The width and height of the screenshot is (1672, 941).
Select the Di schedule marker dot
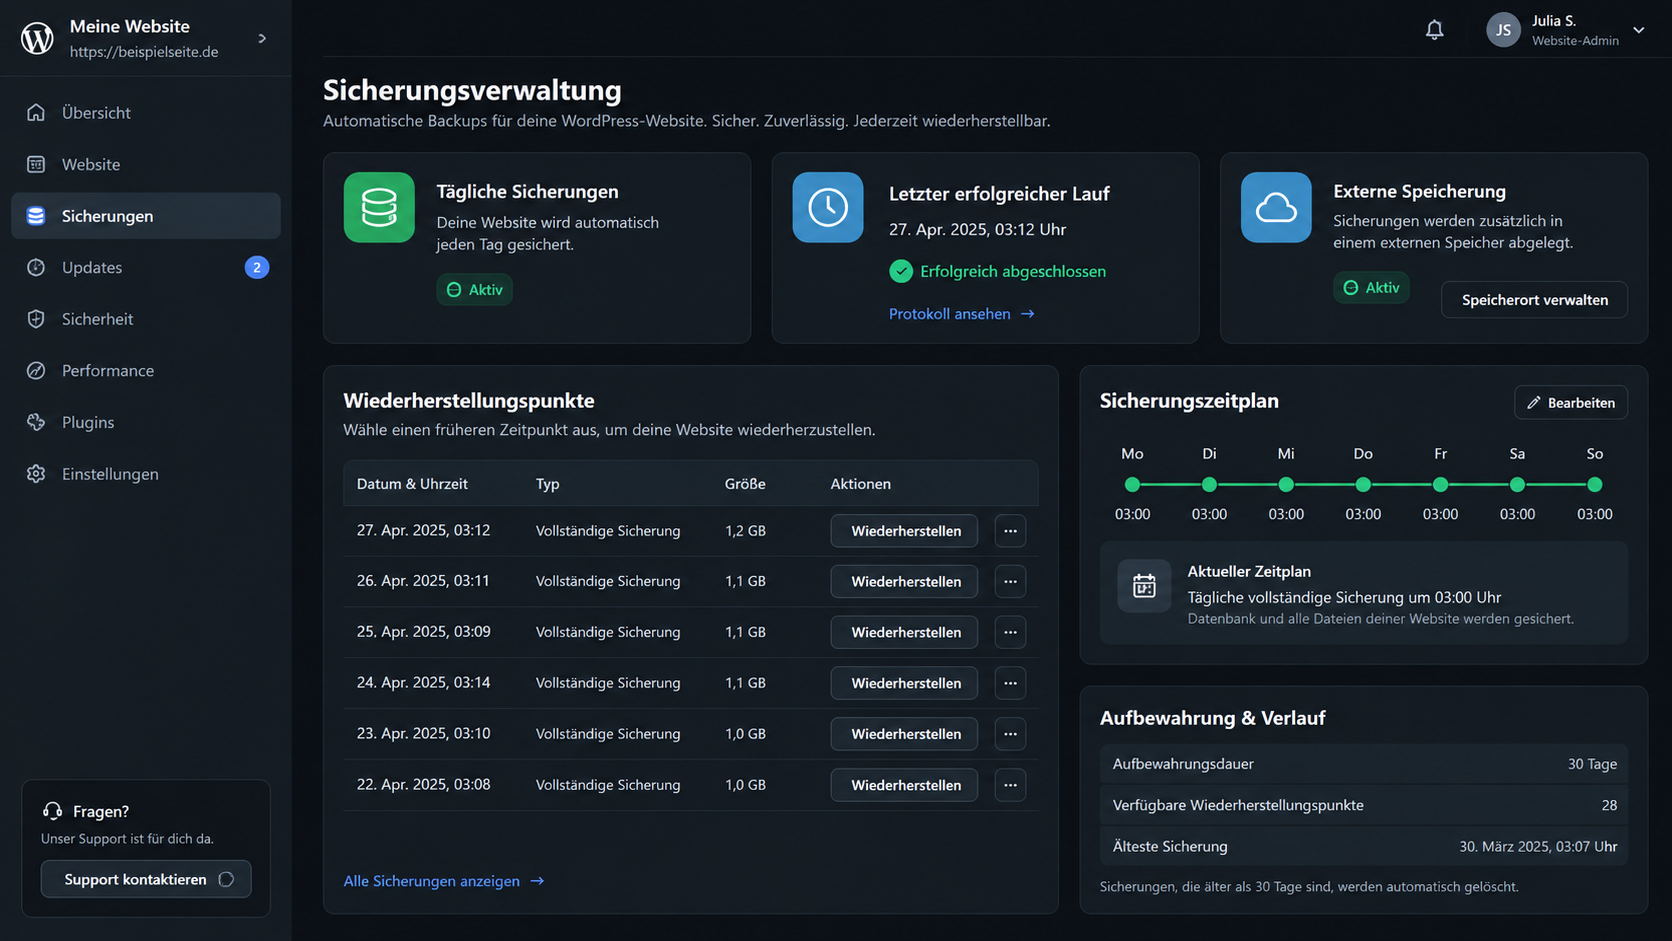click(1209, 485)
